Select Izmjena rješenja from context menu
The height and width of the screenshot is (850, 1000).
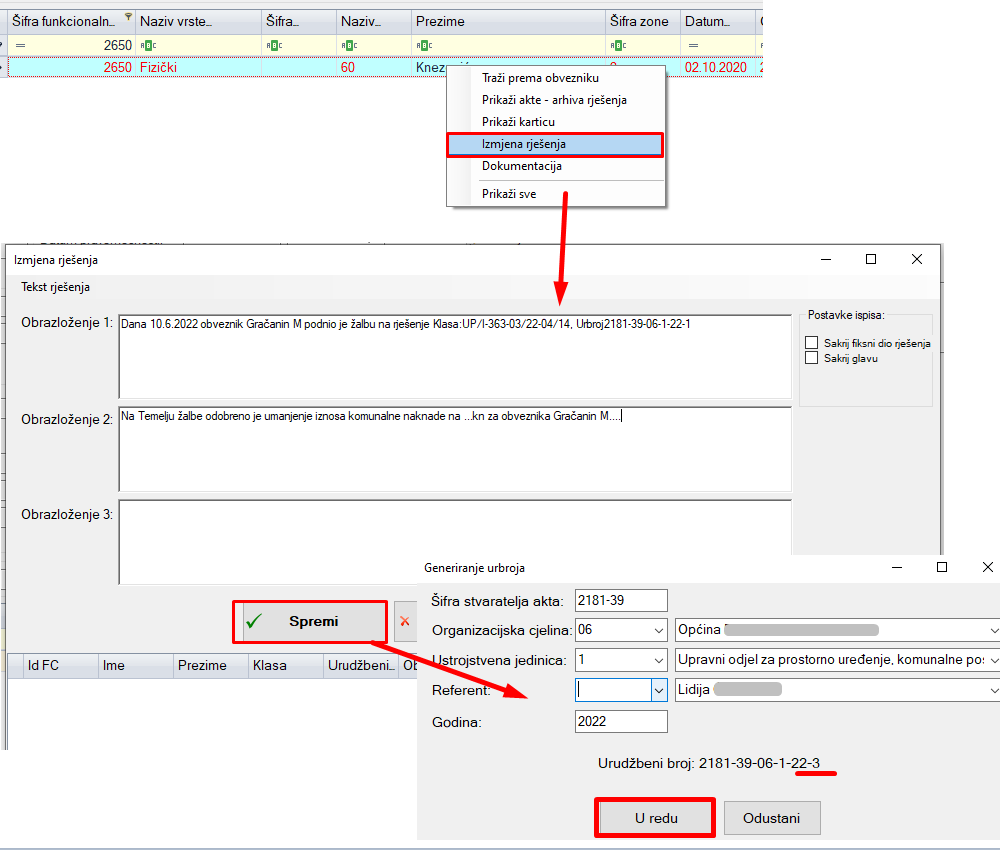[554, 144]
